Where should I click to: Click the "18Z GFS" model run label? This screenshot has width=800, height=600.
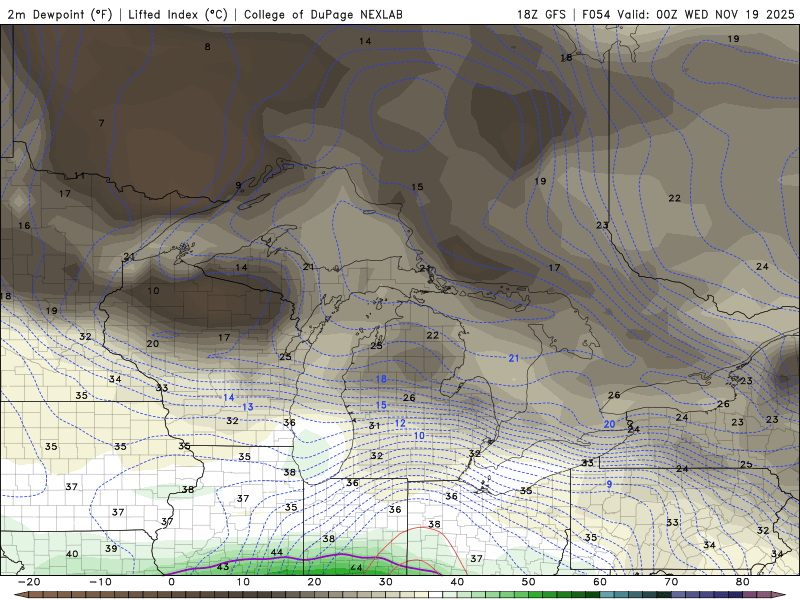click(x=541, y=14)
